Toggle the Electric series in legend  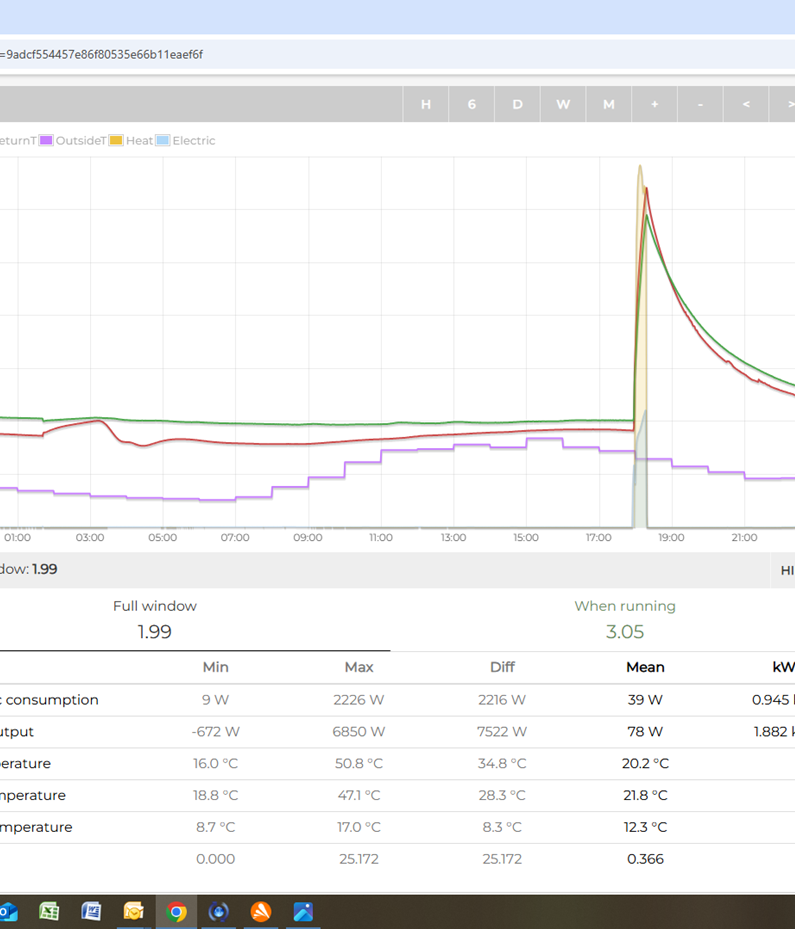(x=186, y=141)
